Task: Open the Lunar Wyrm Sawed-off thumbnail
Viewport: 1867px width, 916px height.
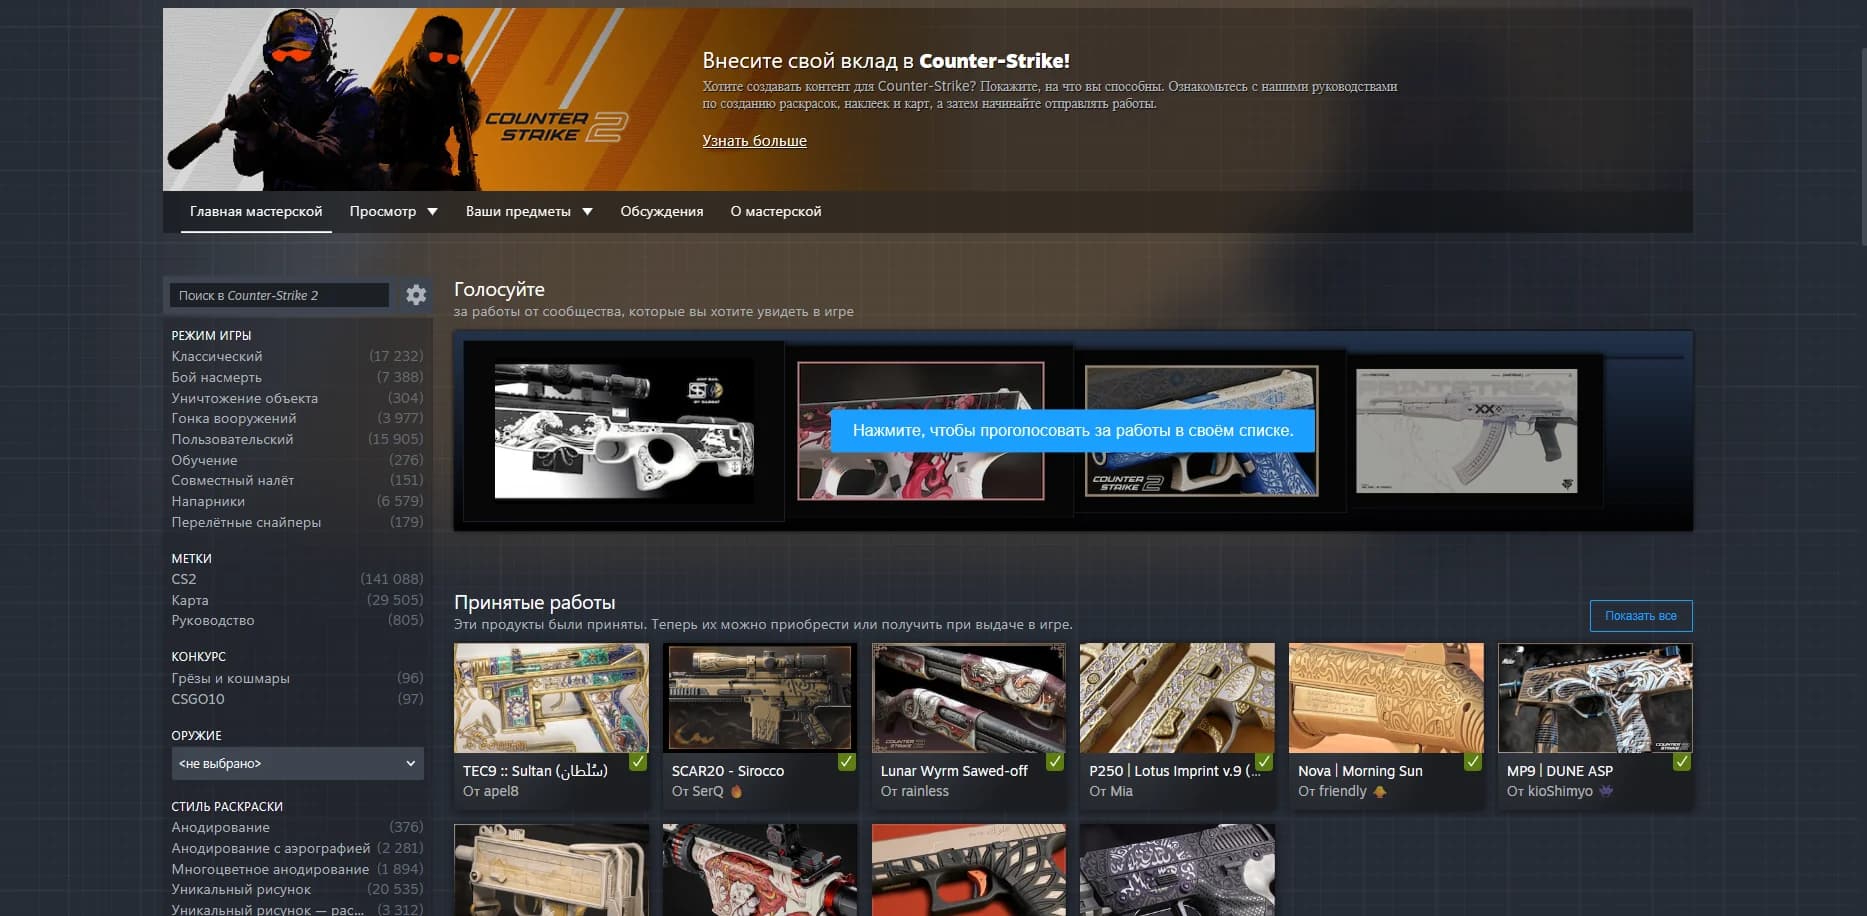Action: coord(969,698)
